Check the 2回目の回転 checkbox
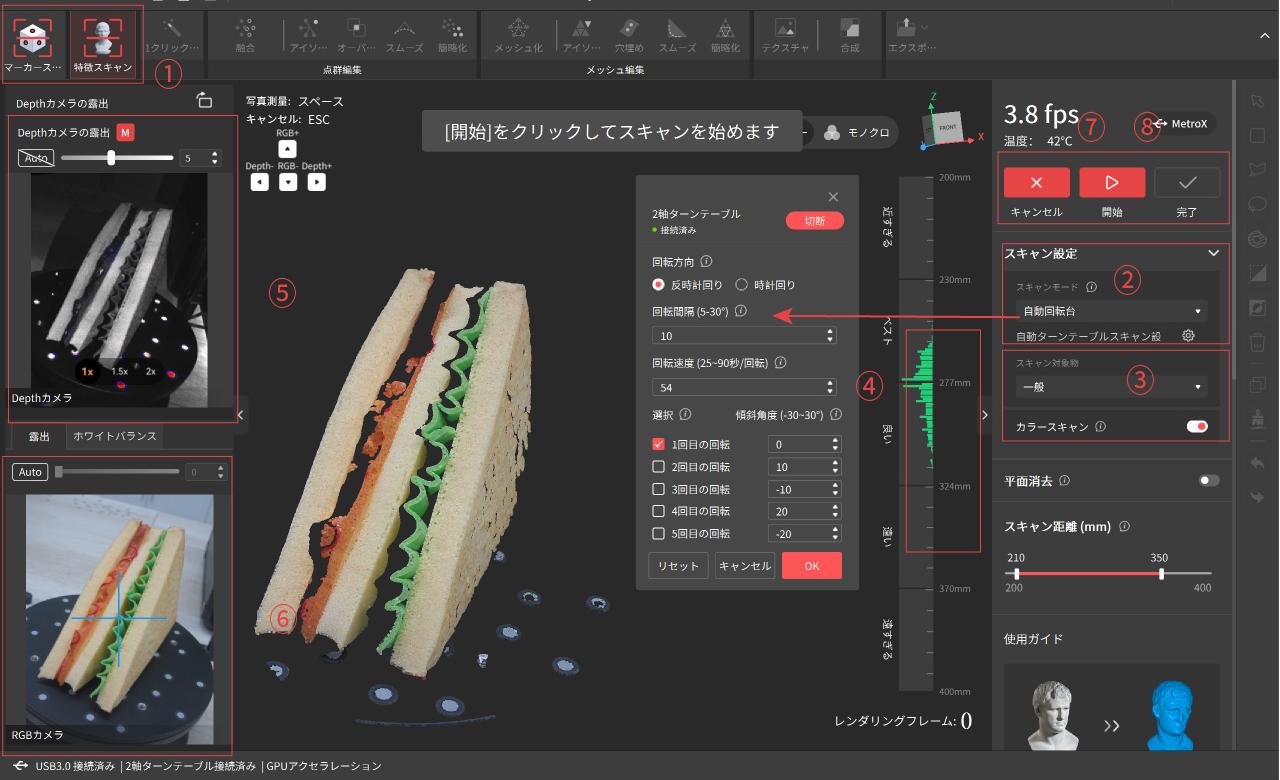1280x780 pixels. tap(658, 467)
